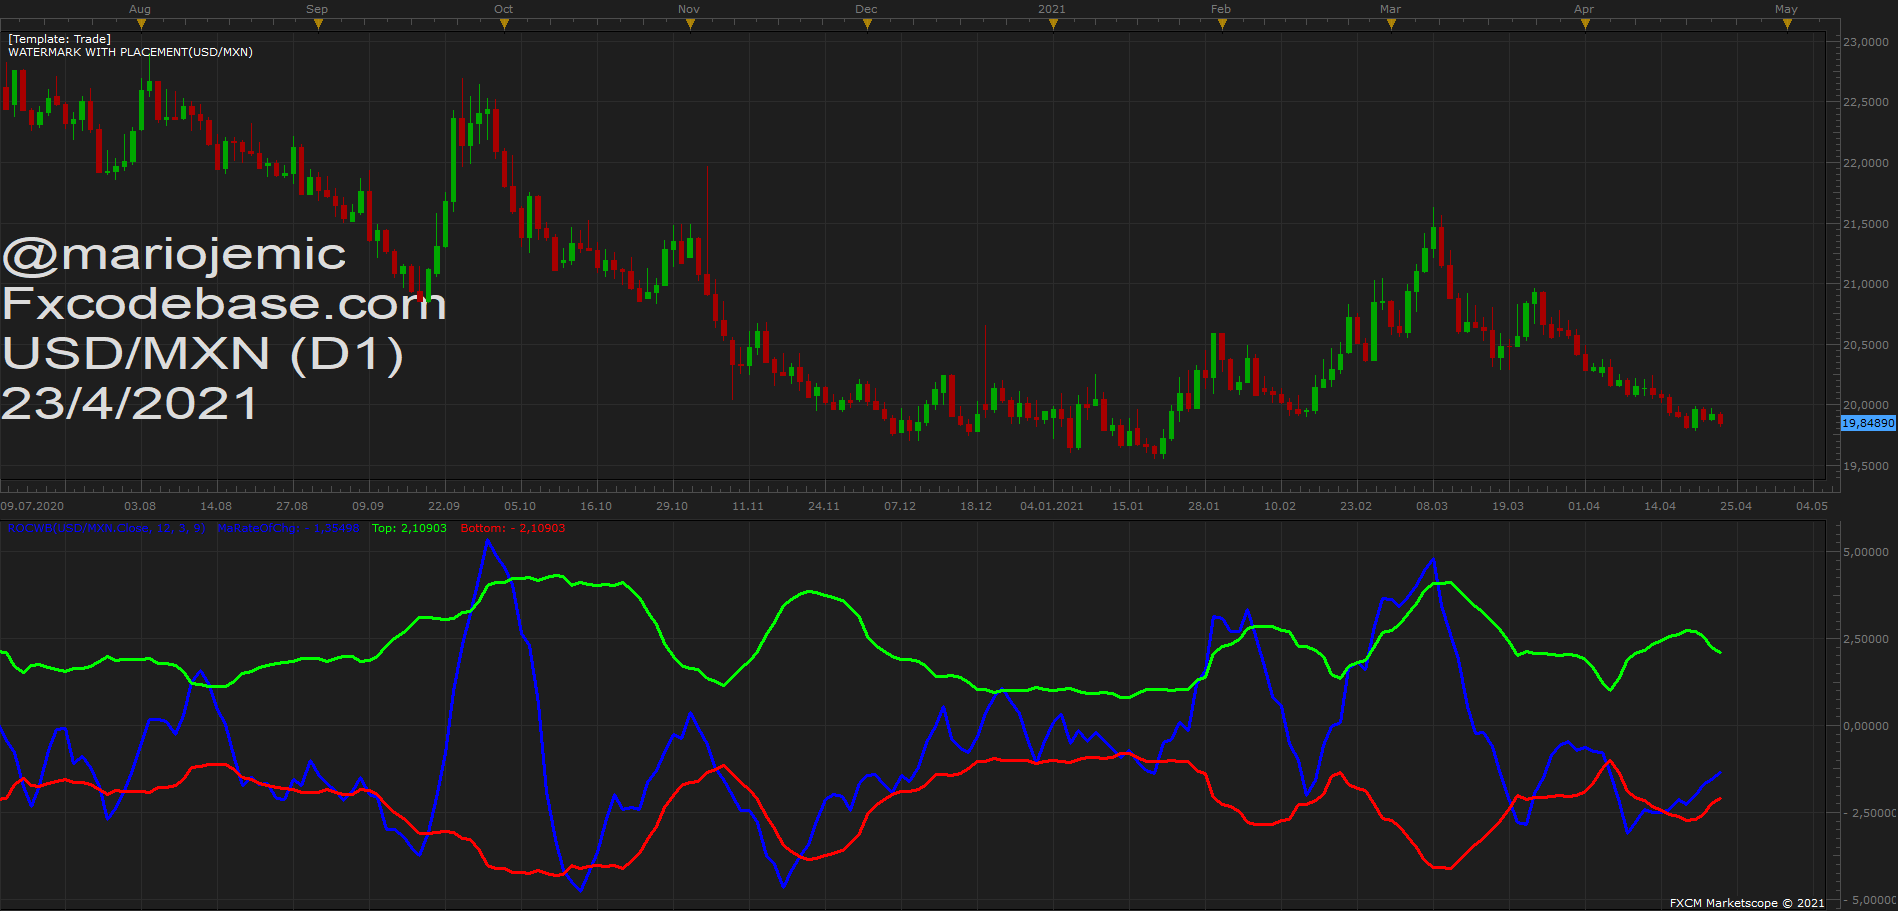The width and height of the screenshot is (1898, 911).
Task: Click the orange triangle marker under Oct
Action: click(x=504, y=24)
